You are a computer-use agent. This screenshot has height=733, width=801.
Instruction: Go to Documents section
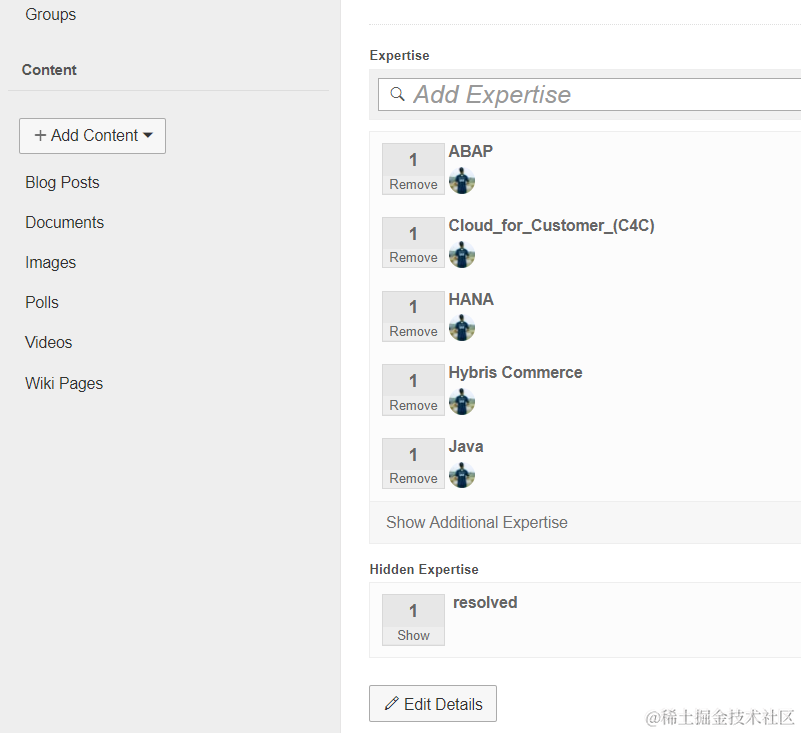tap(64, 222)
